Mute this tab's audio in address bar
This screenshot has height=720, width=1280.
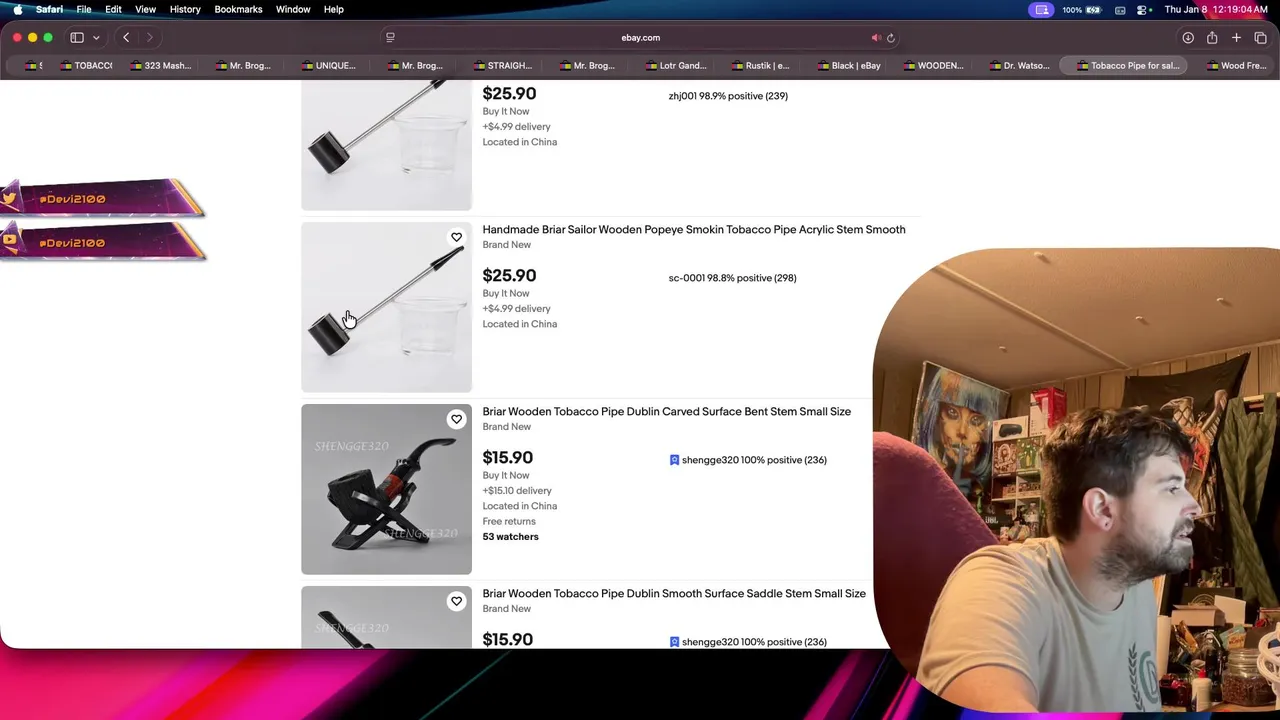coord(876,38)
